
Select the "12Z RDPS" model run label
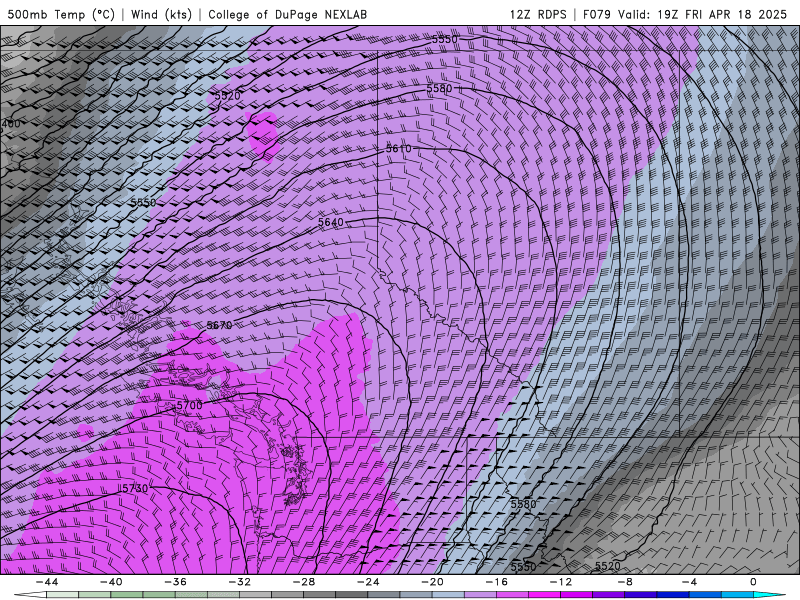(538, 14)
